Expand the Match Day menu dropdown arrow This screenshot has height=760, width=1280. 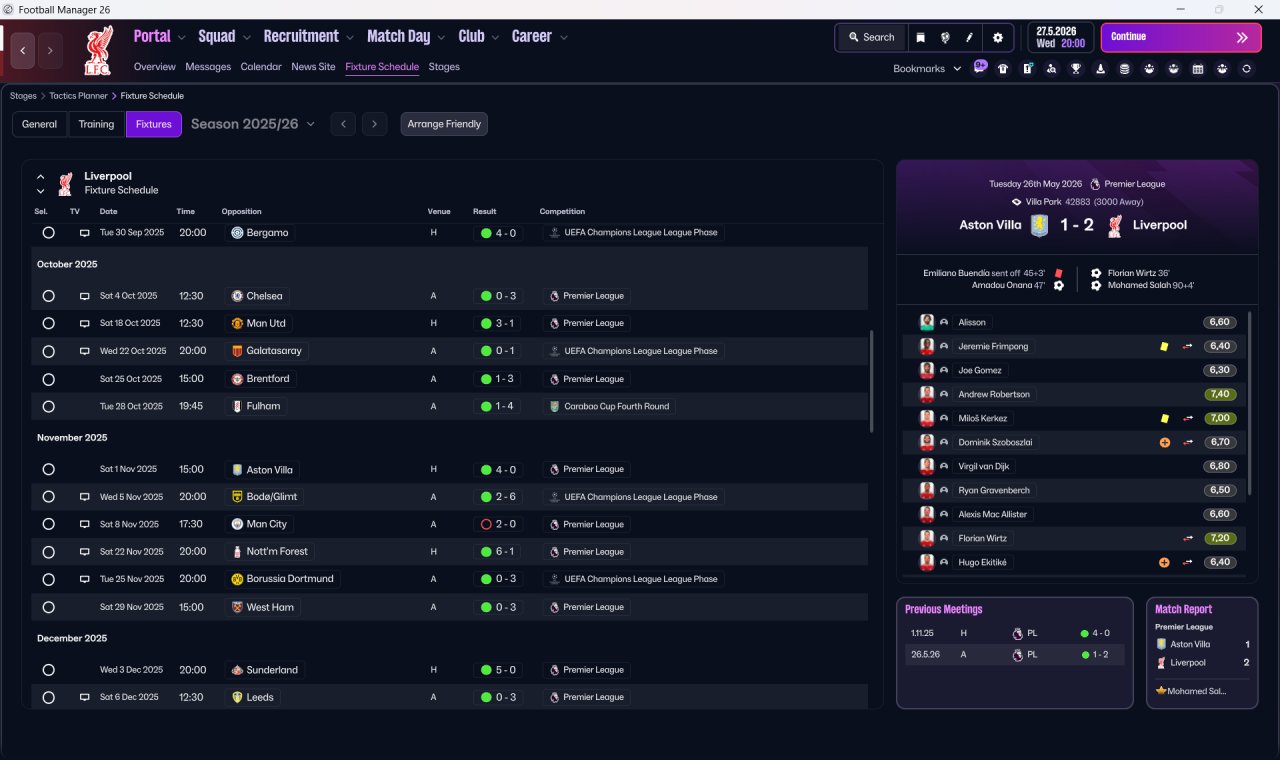pyautogui.click(x=442, y=38)
